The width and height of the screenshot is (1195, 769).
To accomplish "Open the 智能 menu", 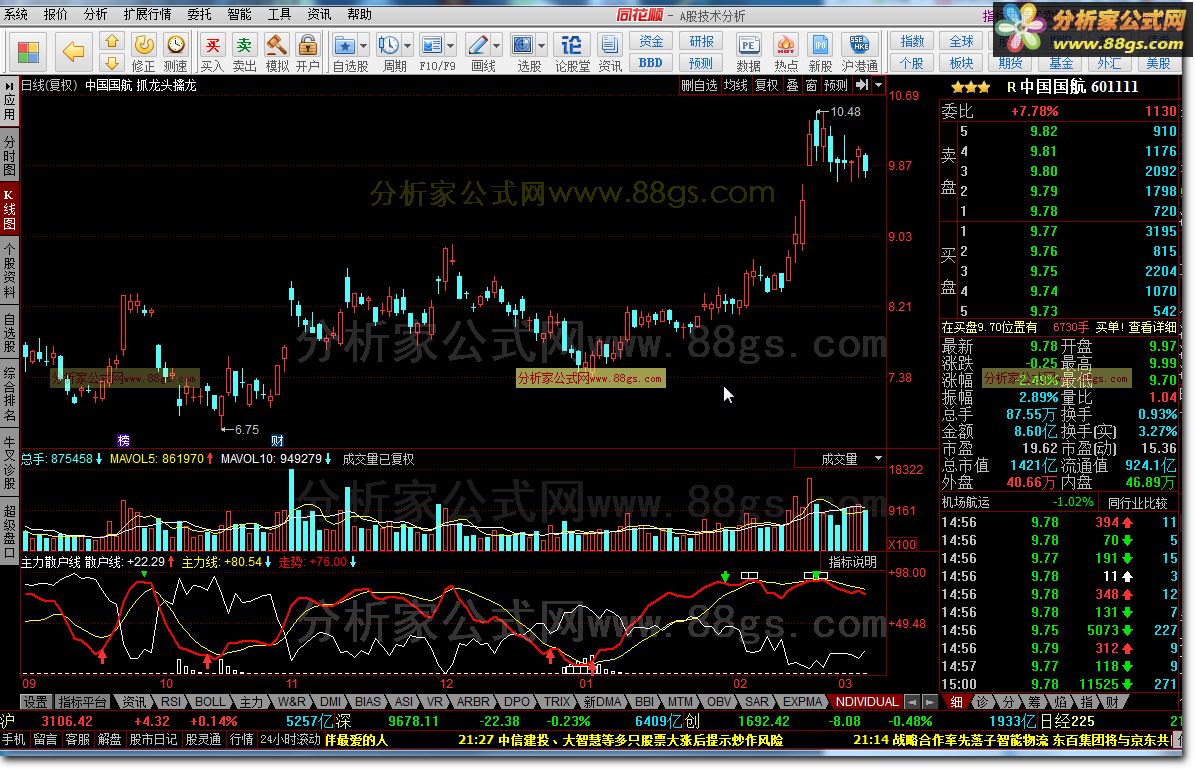I will [x=239, y=14].
